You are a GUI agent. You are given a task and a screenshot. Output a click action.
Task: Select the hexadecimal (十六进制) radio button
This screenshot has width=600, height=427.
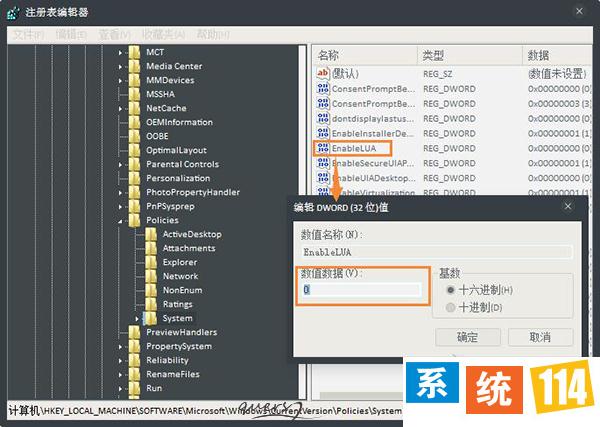point(450,290)
